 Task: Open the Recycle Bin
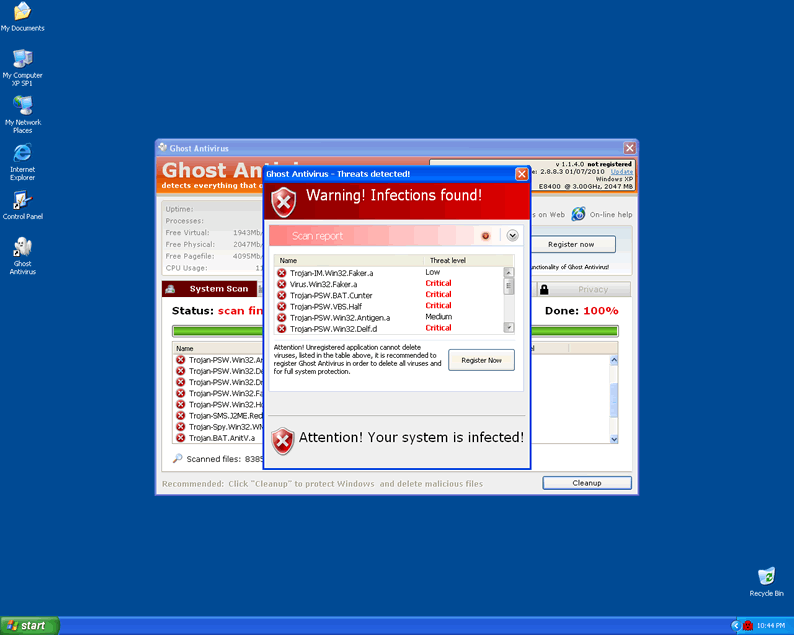click(x=766, y=577)
